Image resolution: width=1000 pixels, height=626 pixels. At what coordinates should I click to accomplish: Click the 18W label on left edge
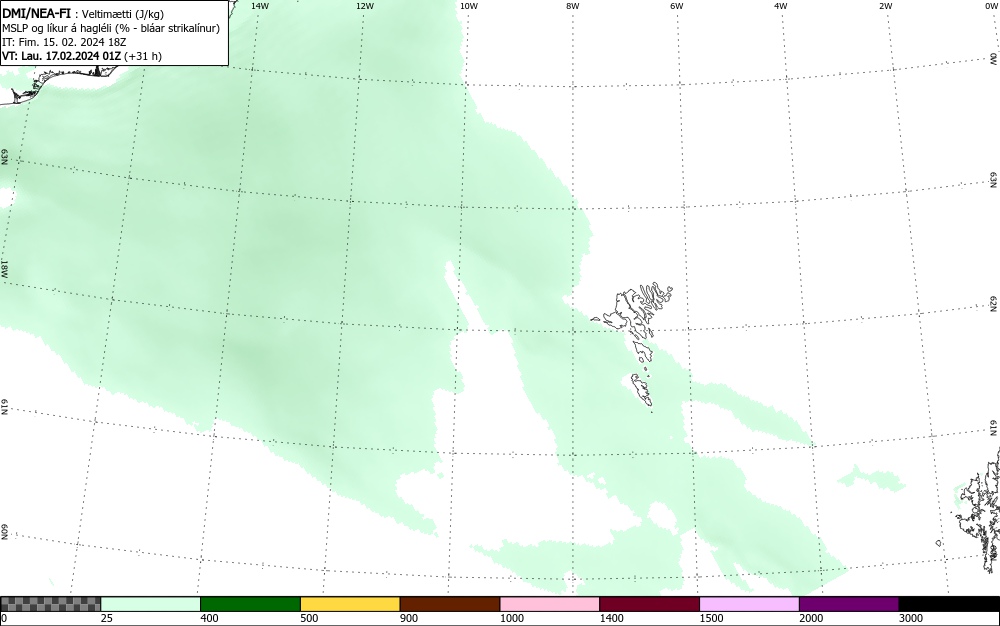click(4, 268)
